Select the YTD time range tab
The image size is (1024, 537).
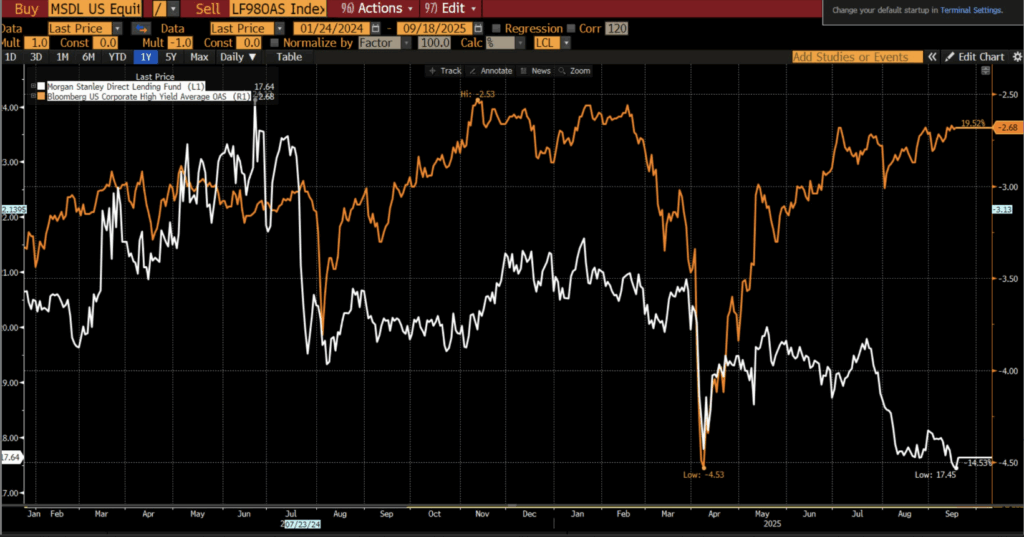(117, 57)
